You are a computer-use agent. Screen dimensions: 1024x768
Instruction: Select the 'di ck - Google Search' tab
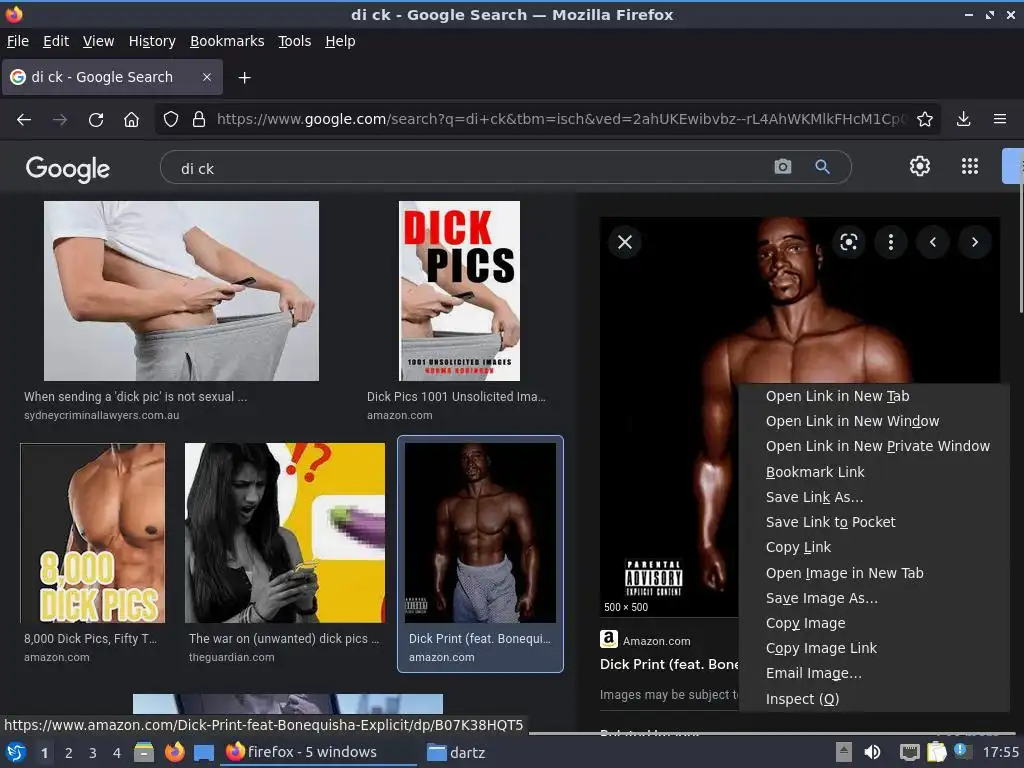point(112,77)
